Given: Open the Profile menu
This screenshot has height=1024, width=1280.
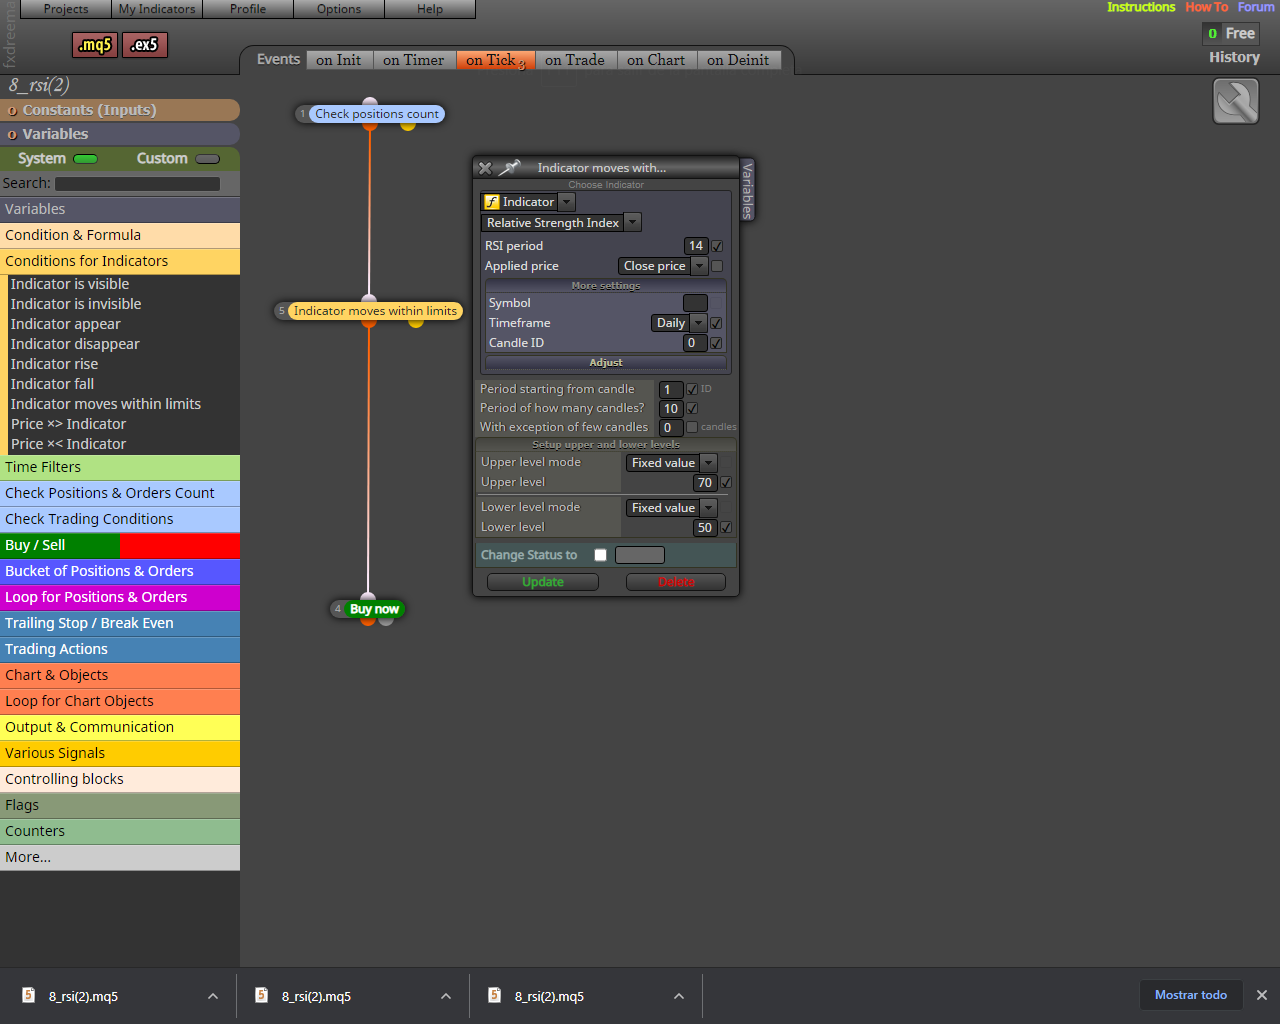Looking at the screenshot, I should (x=248, y=9).
